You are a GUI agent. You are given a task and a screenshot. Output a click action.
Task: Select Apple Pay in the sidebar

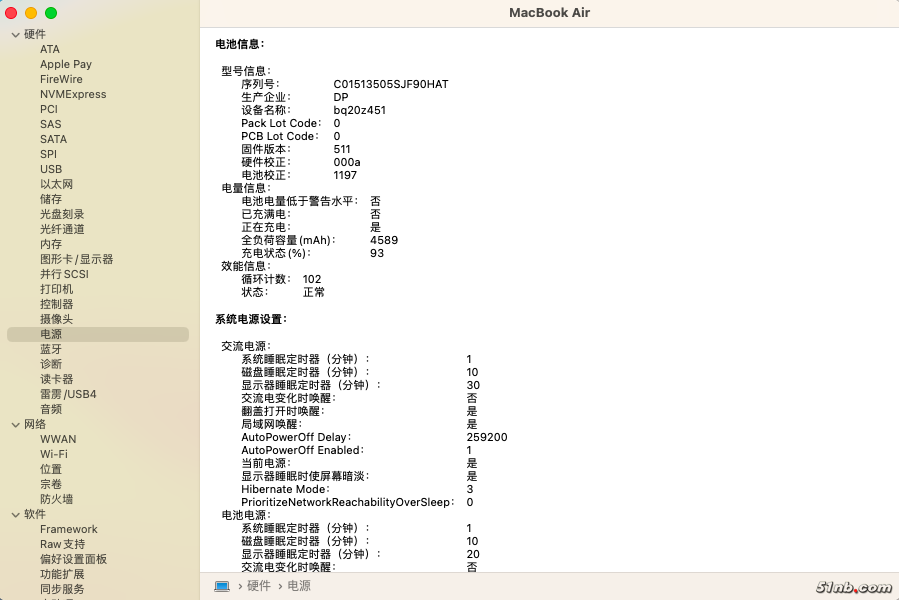pos(66,64)
